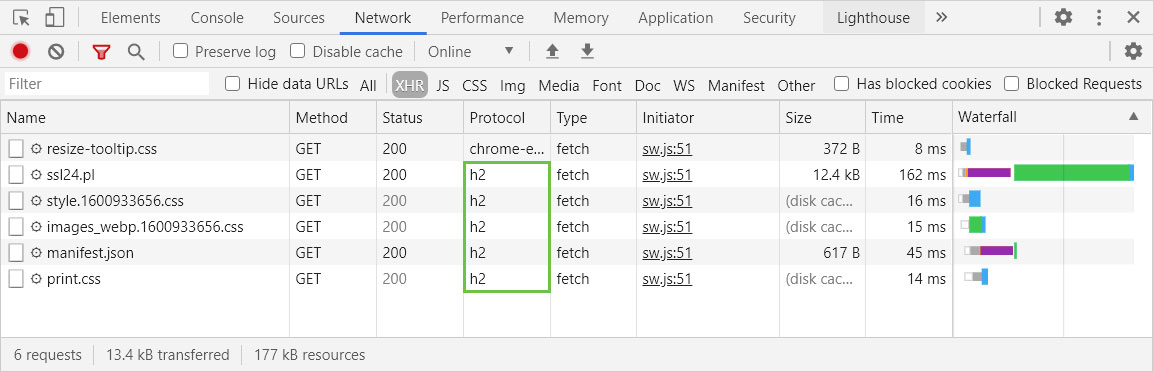Filter requests by Doc
This screenshot has height=372, width=1153.
(x=648, y=85)
